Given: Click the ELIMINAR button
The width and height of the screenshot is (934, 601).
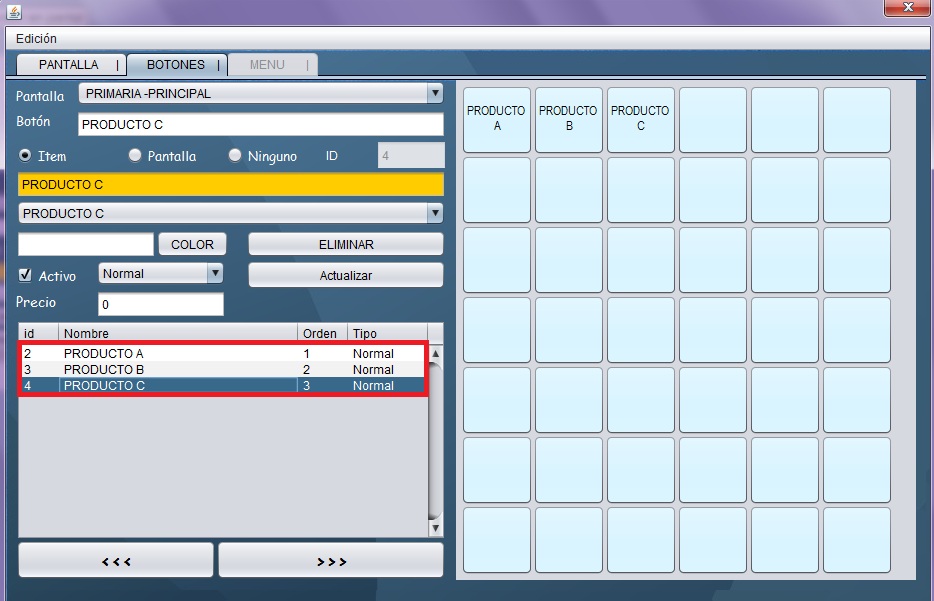Looking at the screenshot, I should click(x=345, y=244).
